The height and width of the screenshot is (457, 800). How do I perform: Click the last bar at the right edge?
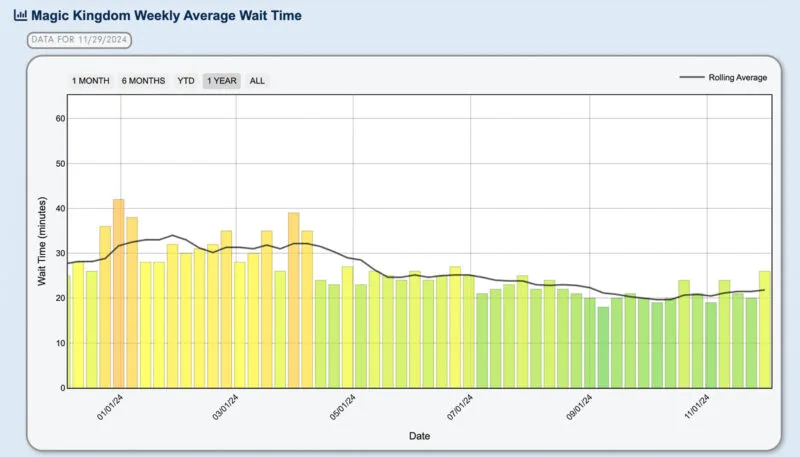click(x=764, y=329)
